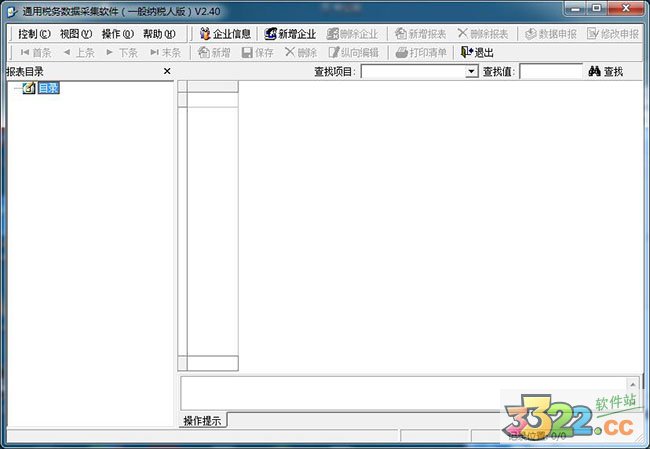
Task: Click the 删除企业 toolbar button
Action: click(x=352, y=34)
